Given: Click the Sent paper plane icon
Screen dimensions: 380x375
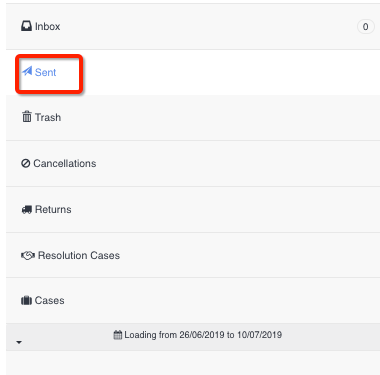Looking at the screenshot, I should click(27, 71).
